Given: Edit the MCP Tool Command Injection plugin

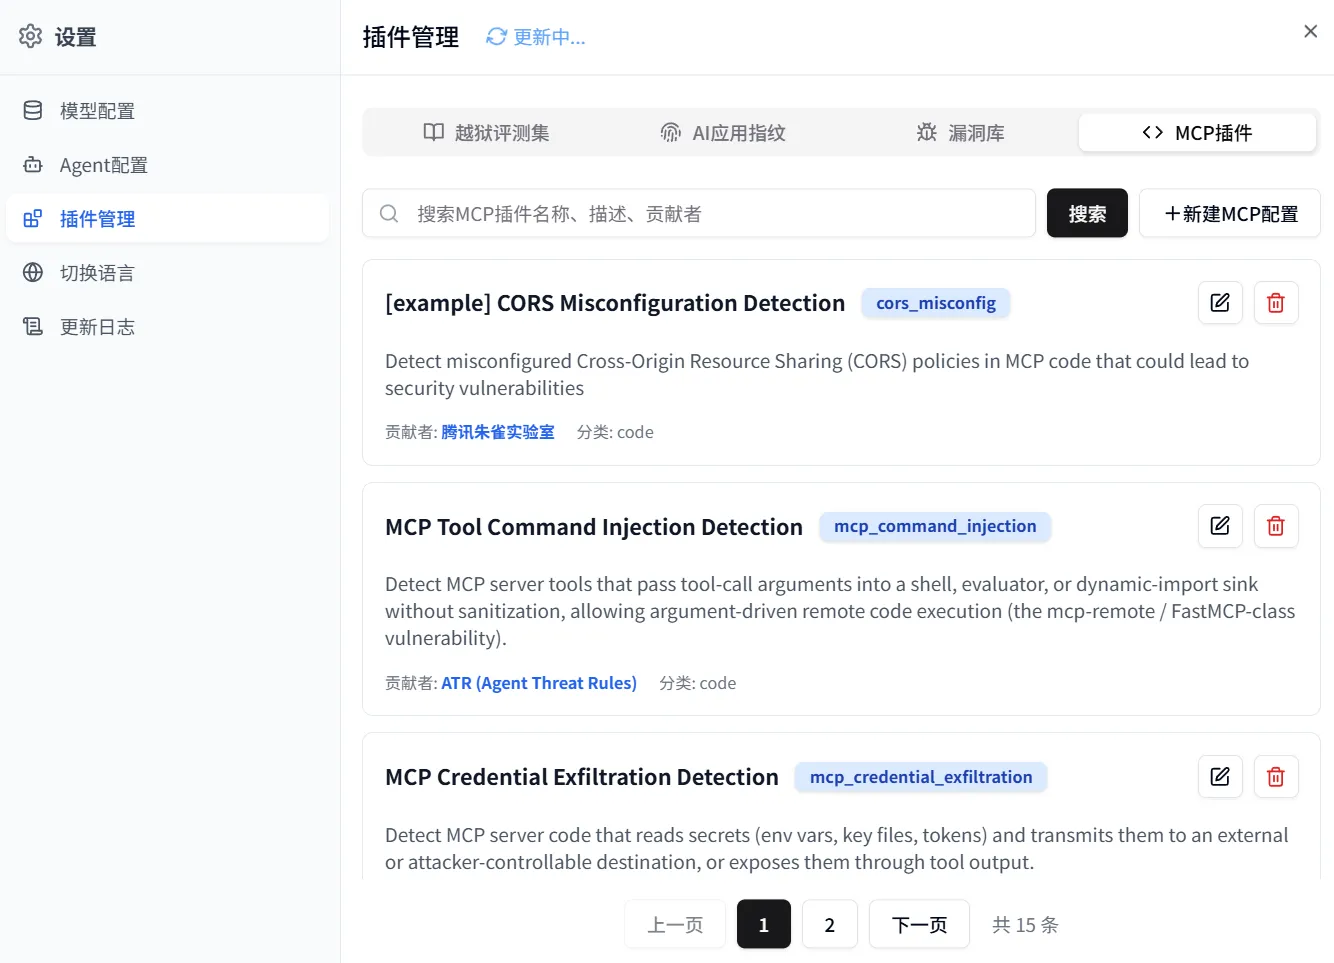Looking at the screenshot, I should [x=1220, y=526].
